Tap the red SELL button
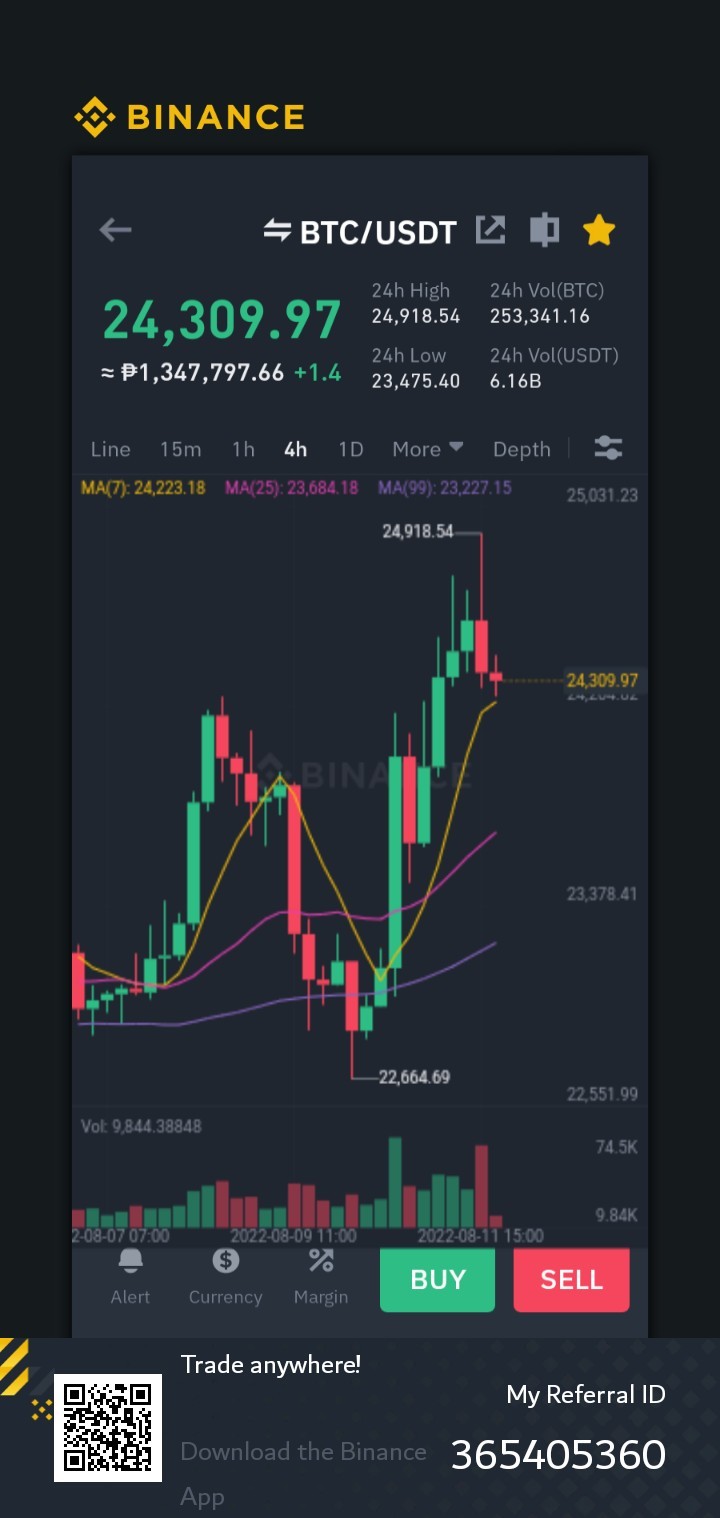This screenshot has width=720, height=1518. pos(571,1280)
